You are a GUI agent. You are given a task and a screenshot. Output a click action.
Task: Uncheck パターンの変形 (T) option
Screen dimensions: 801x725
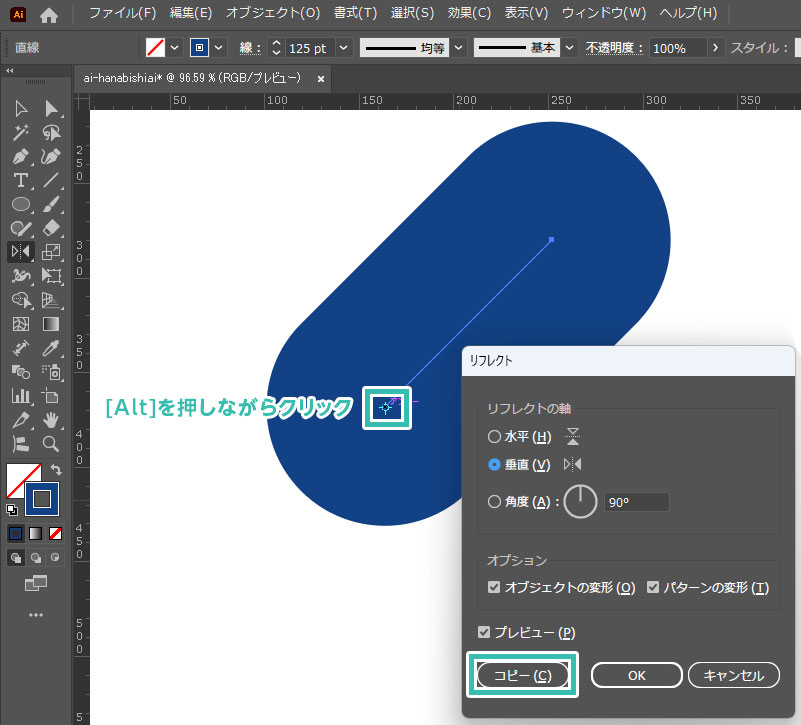(x=654, y=587)
